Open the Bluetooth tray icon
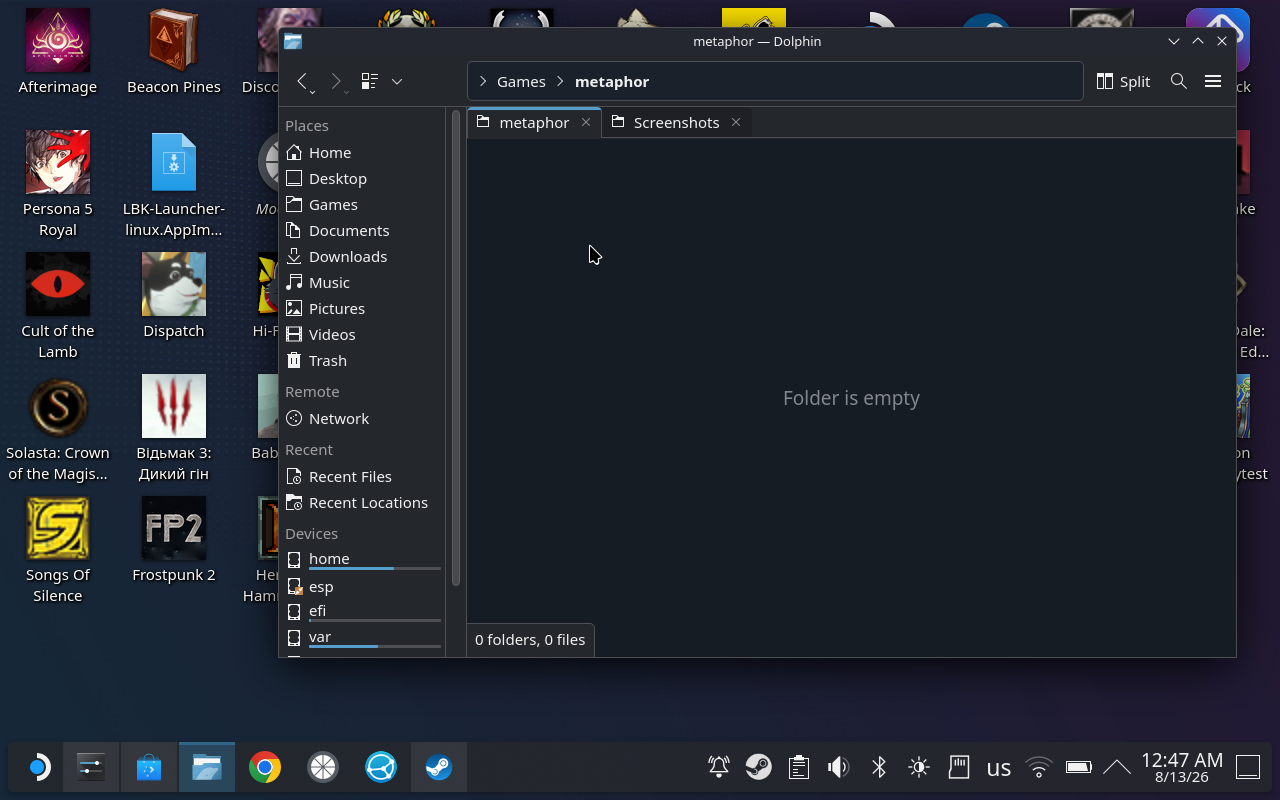1280x800 pixels. (x=879, y=768)
